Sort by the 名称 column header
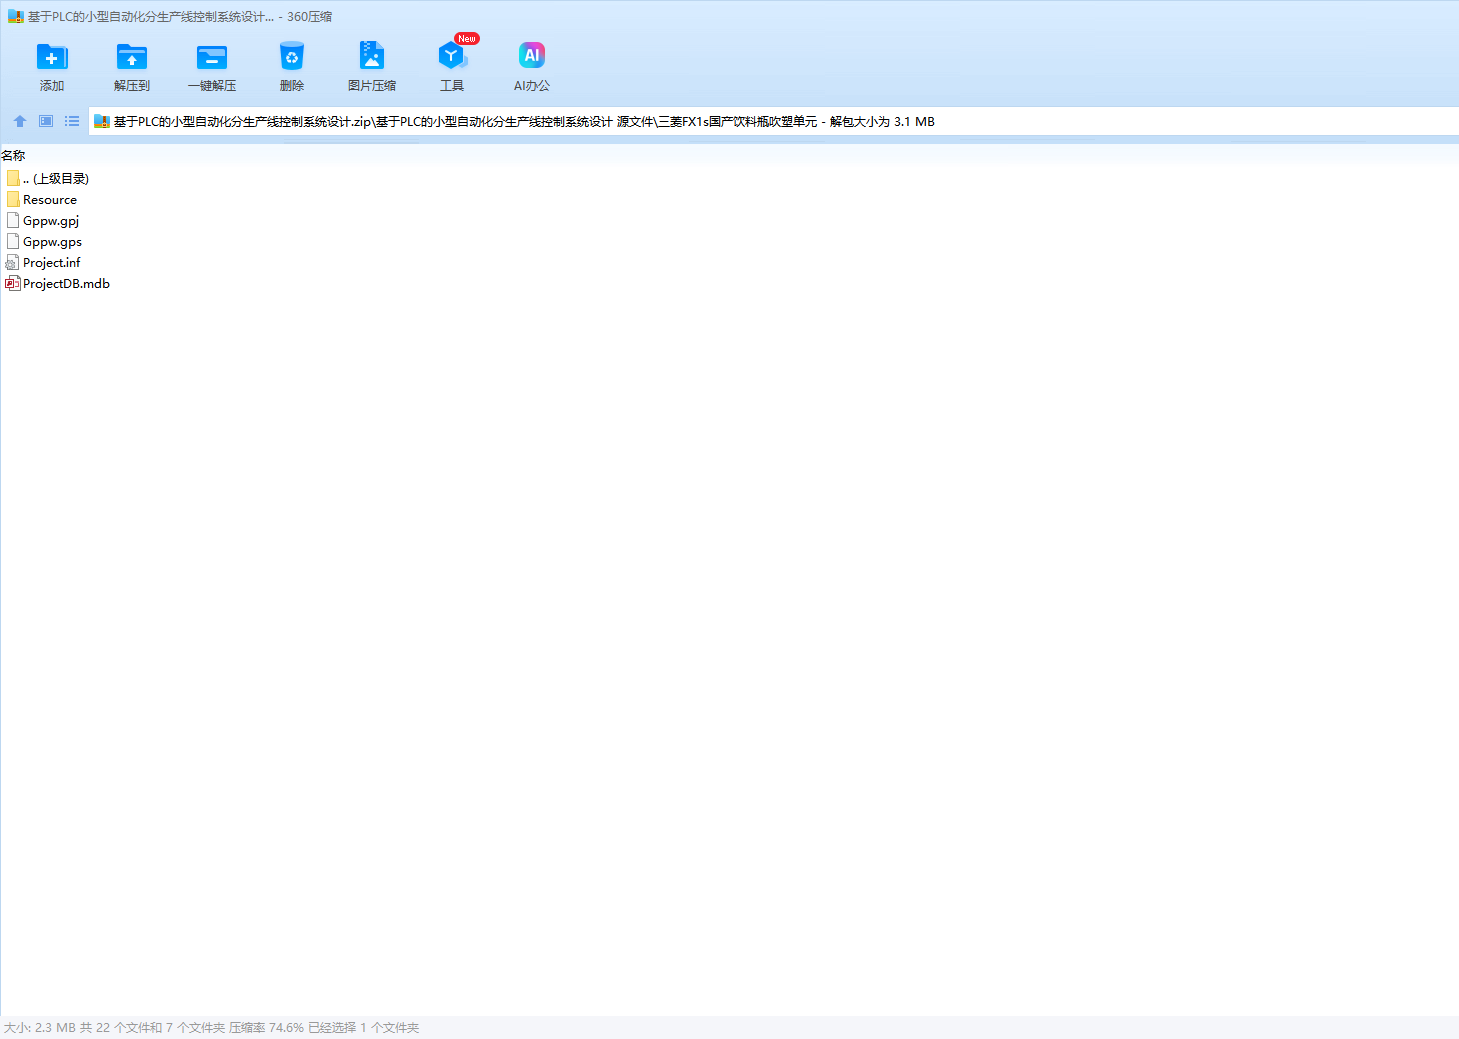 pyautogui.click(x=14, y=155)
